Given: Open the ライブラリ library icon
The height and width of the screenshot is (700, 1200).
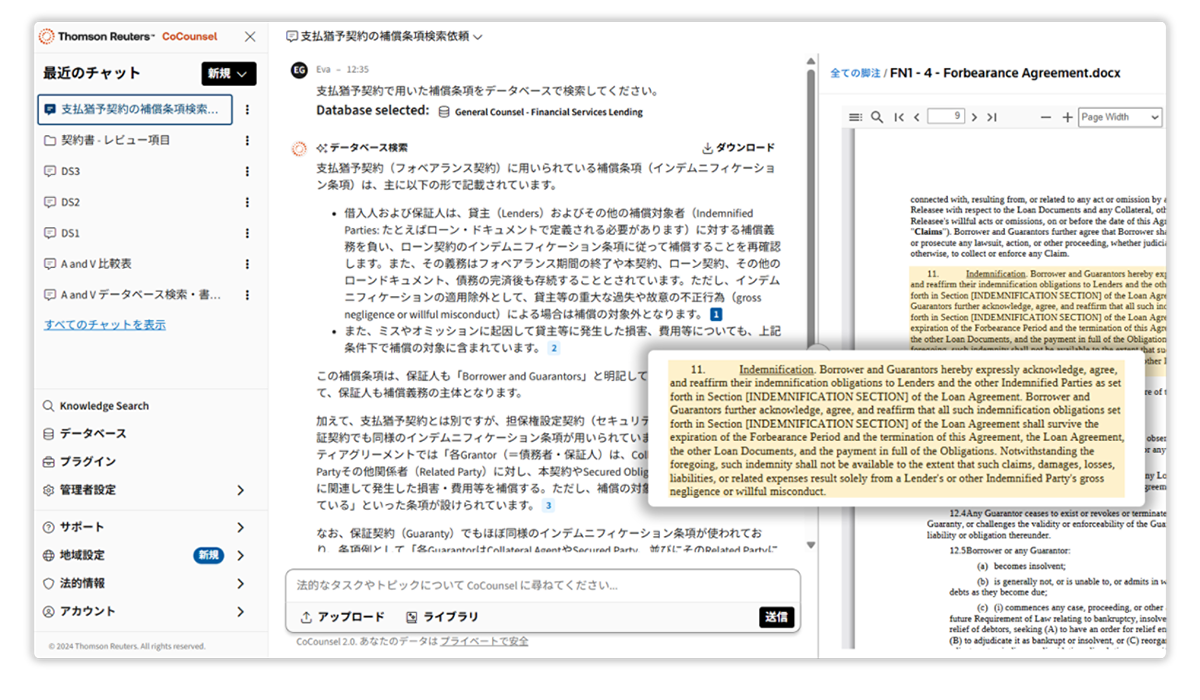Looking at the screenshot, I should (412, 618).
